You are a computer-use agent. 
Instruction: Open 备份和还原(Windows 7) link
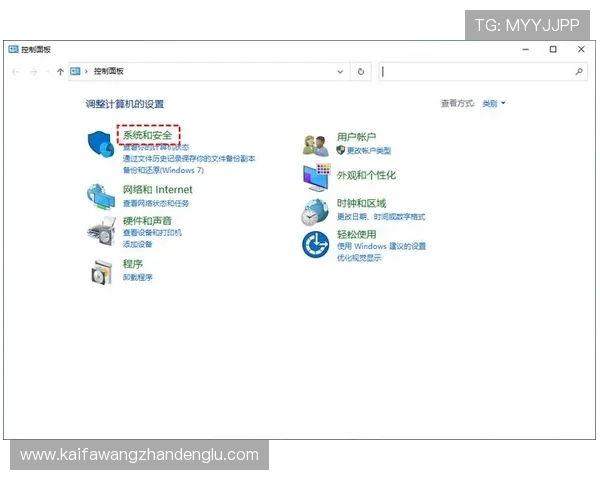pos(163,170)
